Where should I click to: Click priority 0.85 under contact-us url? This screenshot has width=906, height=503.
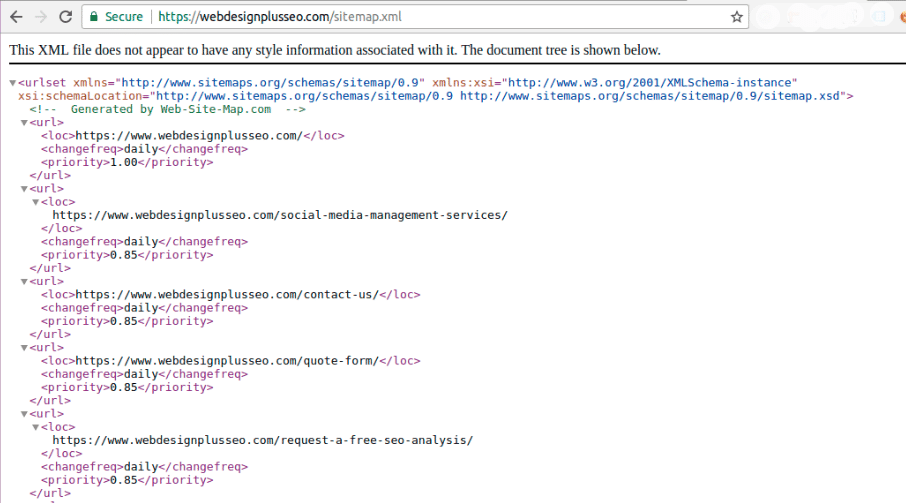pyautogui.click(x=127, y=321)
